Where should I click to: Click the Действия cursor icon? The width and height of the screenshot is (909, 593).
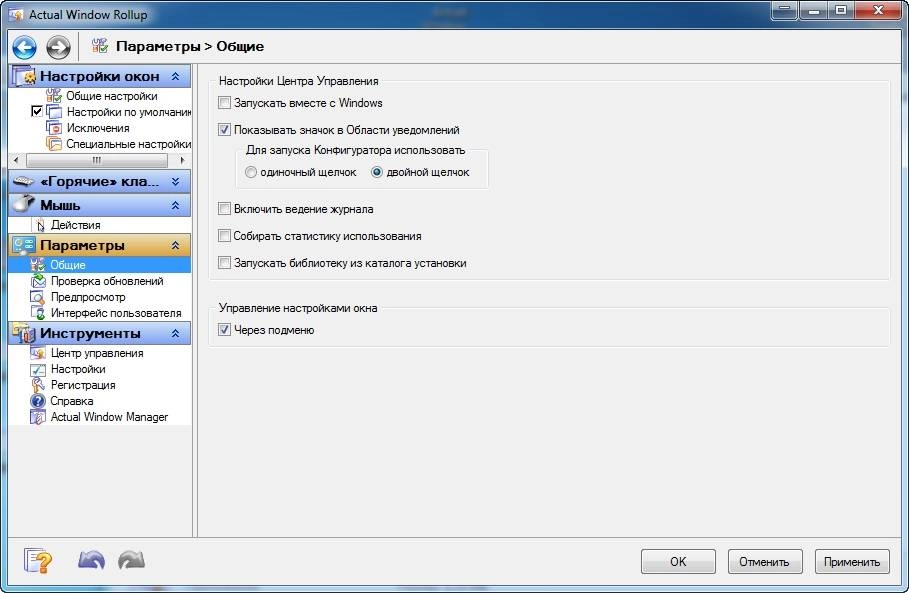[39, 225]
